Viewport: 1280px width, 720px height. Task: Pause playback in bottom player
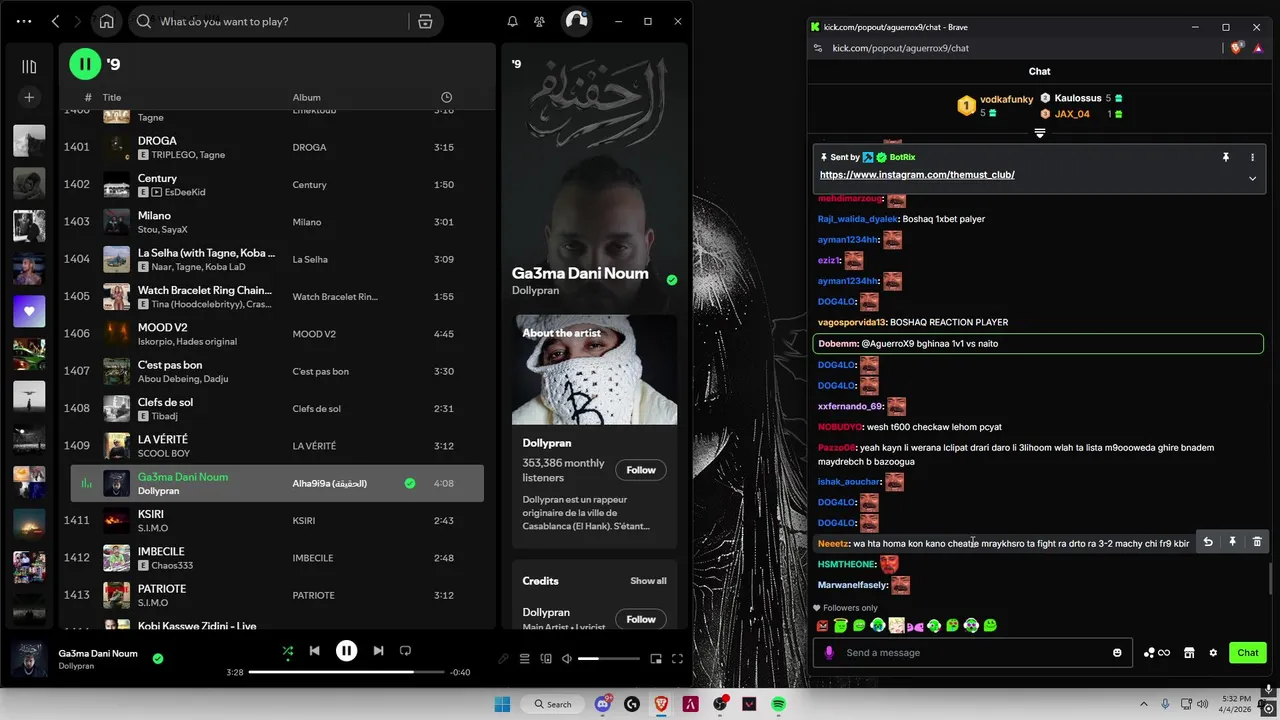(x=346, y=651)
